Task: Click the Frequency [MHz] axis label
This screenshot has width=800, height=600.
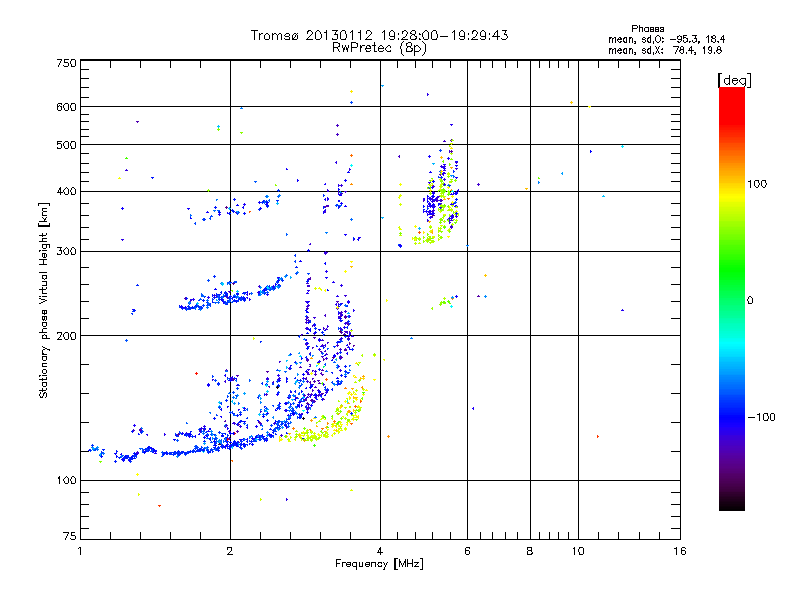Action: click(379, 564)
